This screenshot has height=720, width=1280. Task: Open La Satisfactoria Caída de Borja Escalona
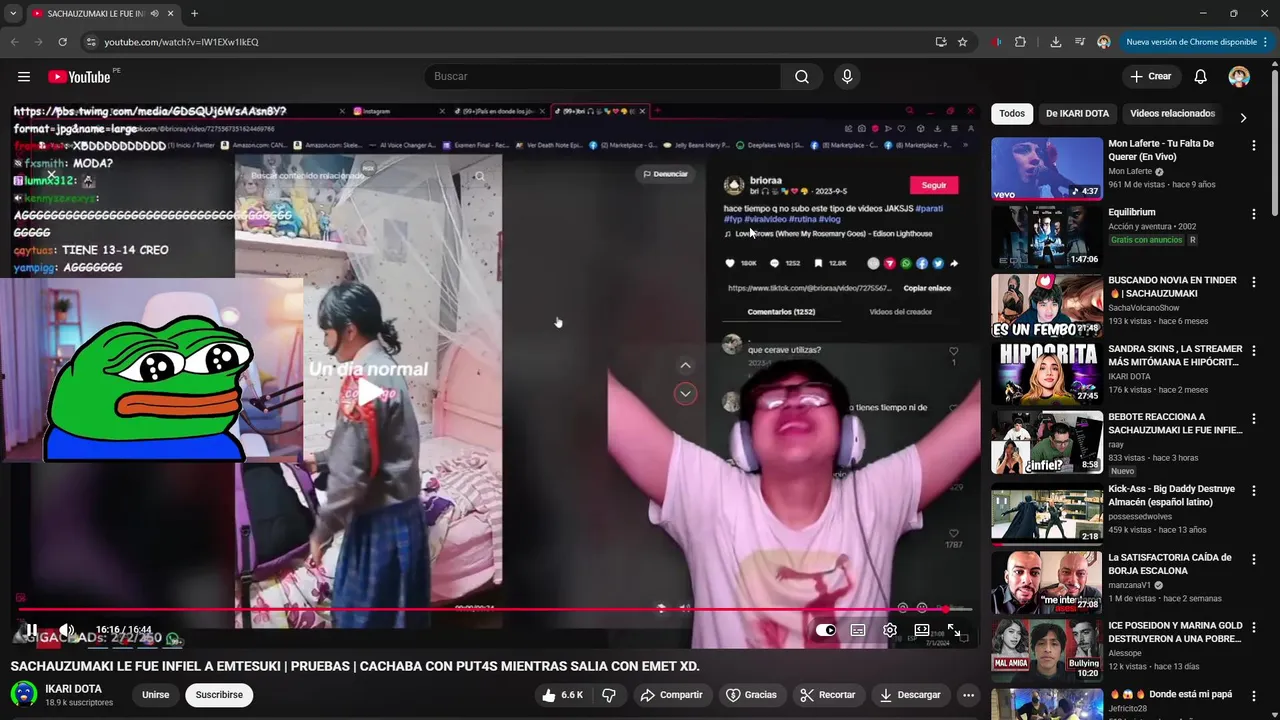(1170, 564)
